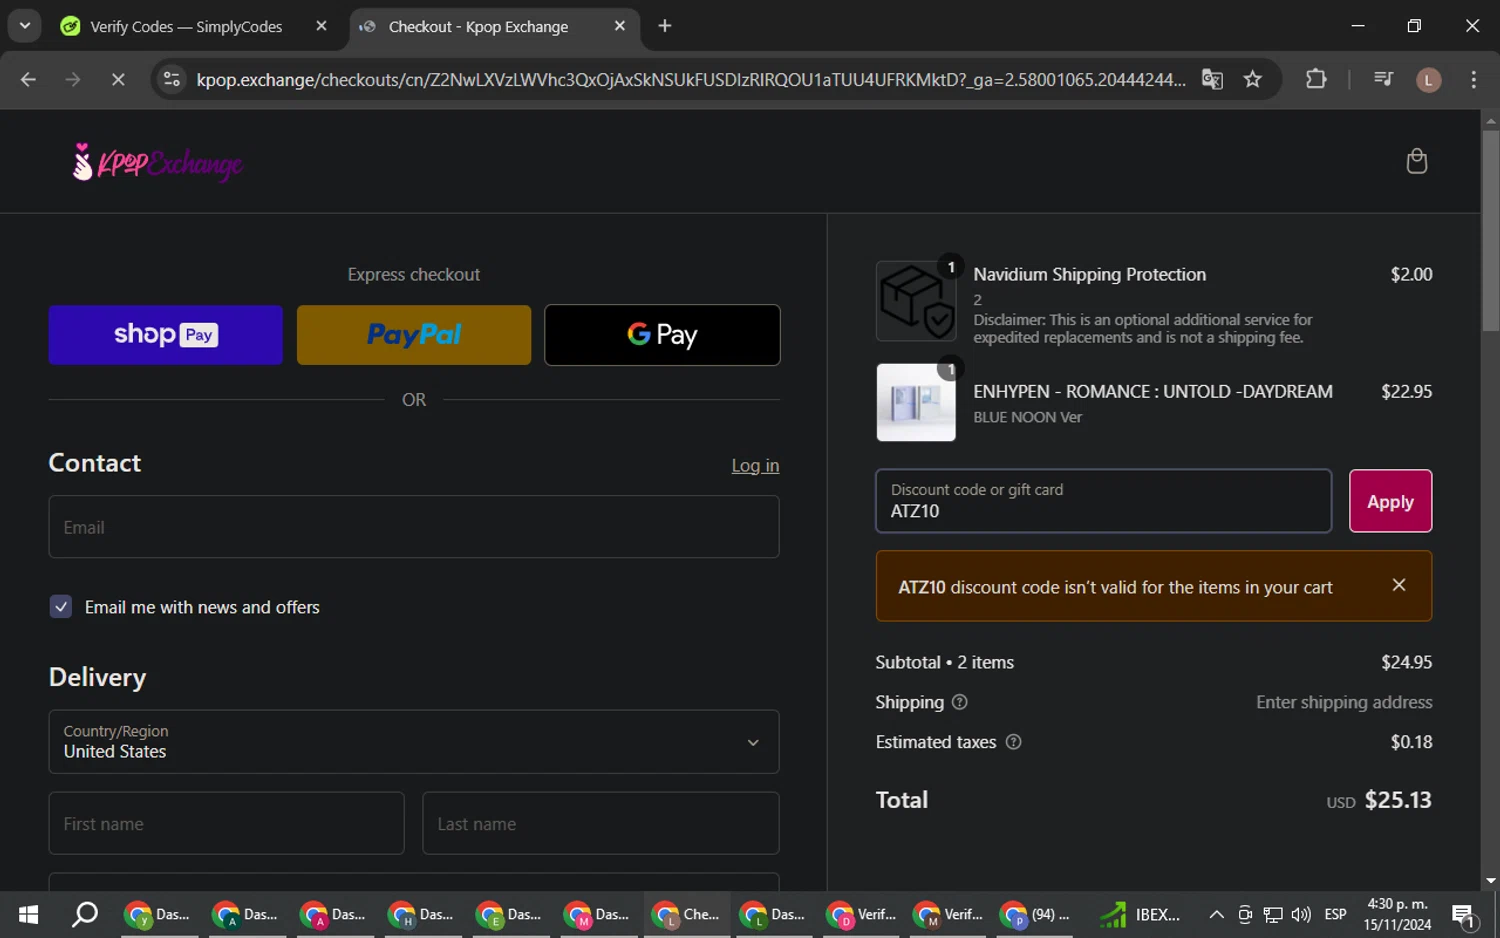Click the Estimated taxes help icon
1500x938 pixels.
(x=1013, y=742)
